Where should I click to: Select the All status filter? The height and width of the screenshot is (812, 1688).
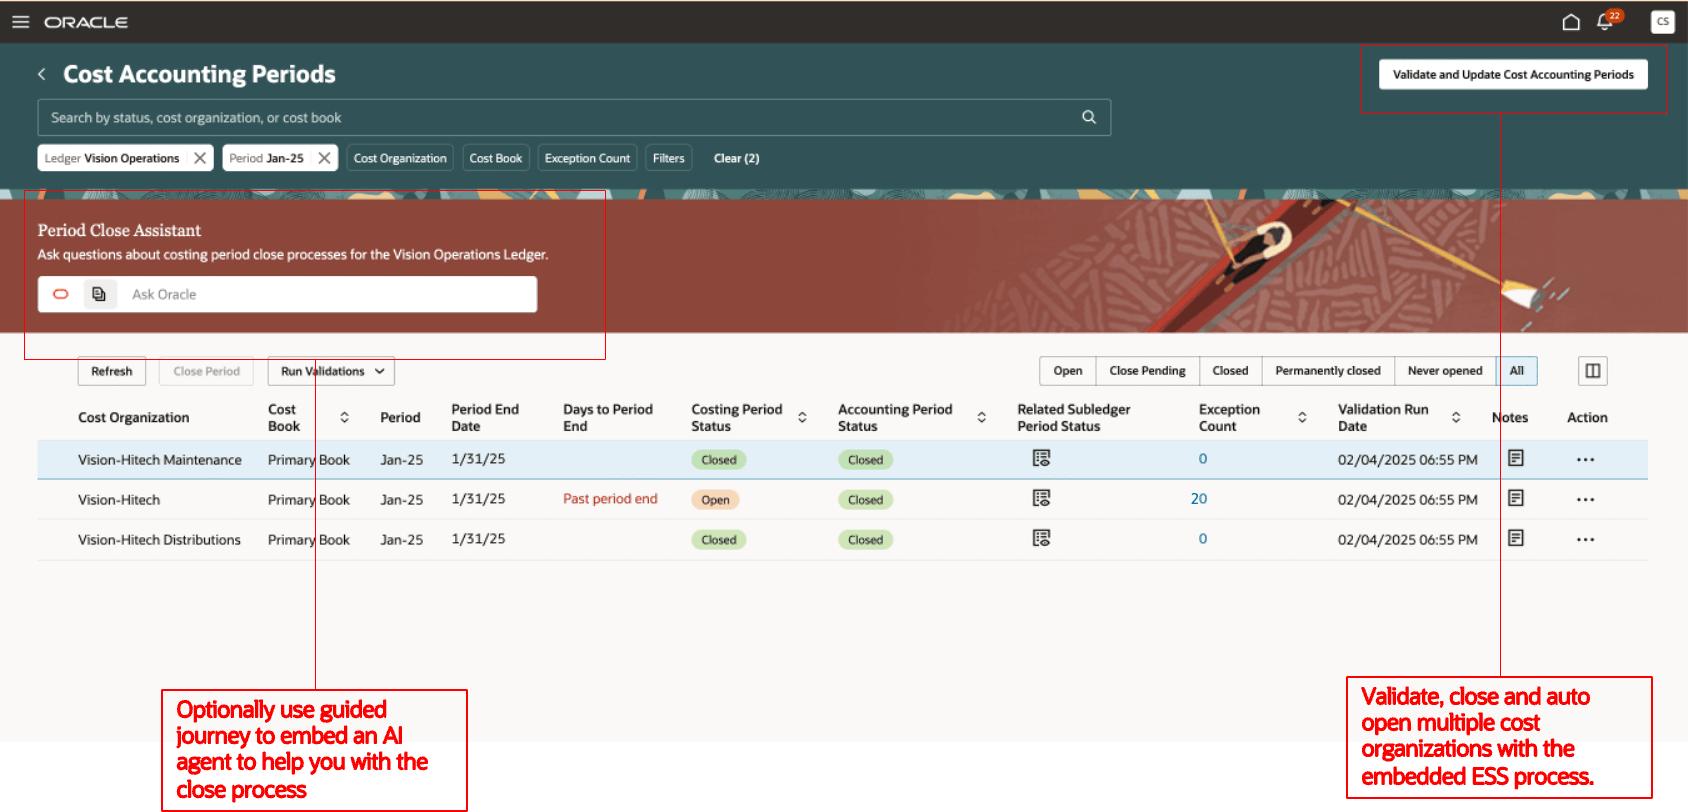pyautogui.click(x=1517, y=371)
